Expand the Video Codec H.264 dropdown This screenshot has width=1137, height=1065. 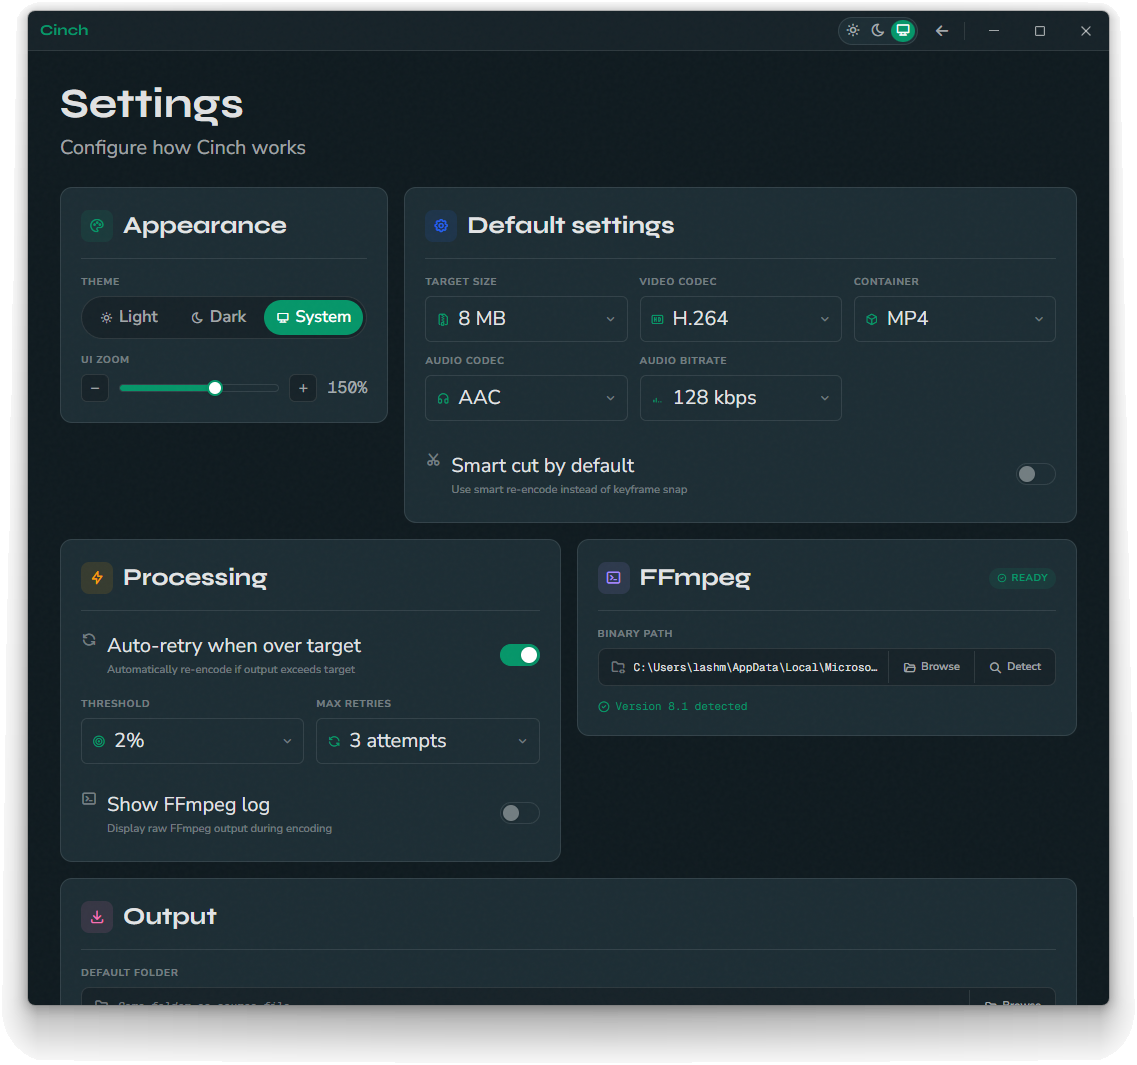740,319
